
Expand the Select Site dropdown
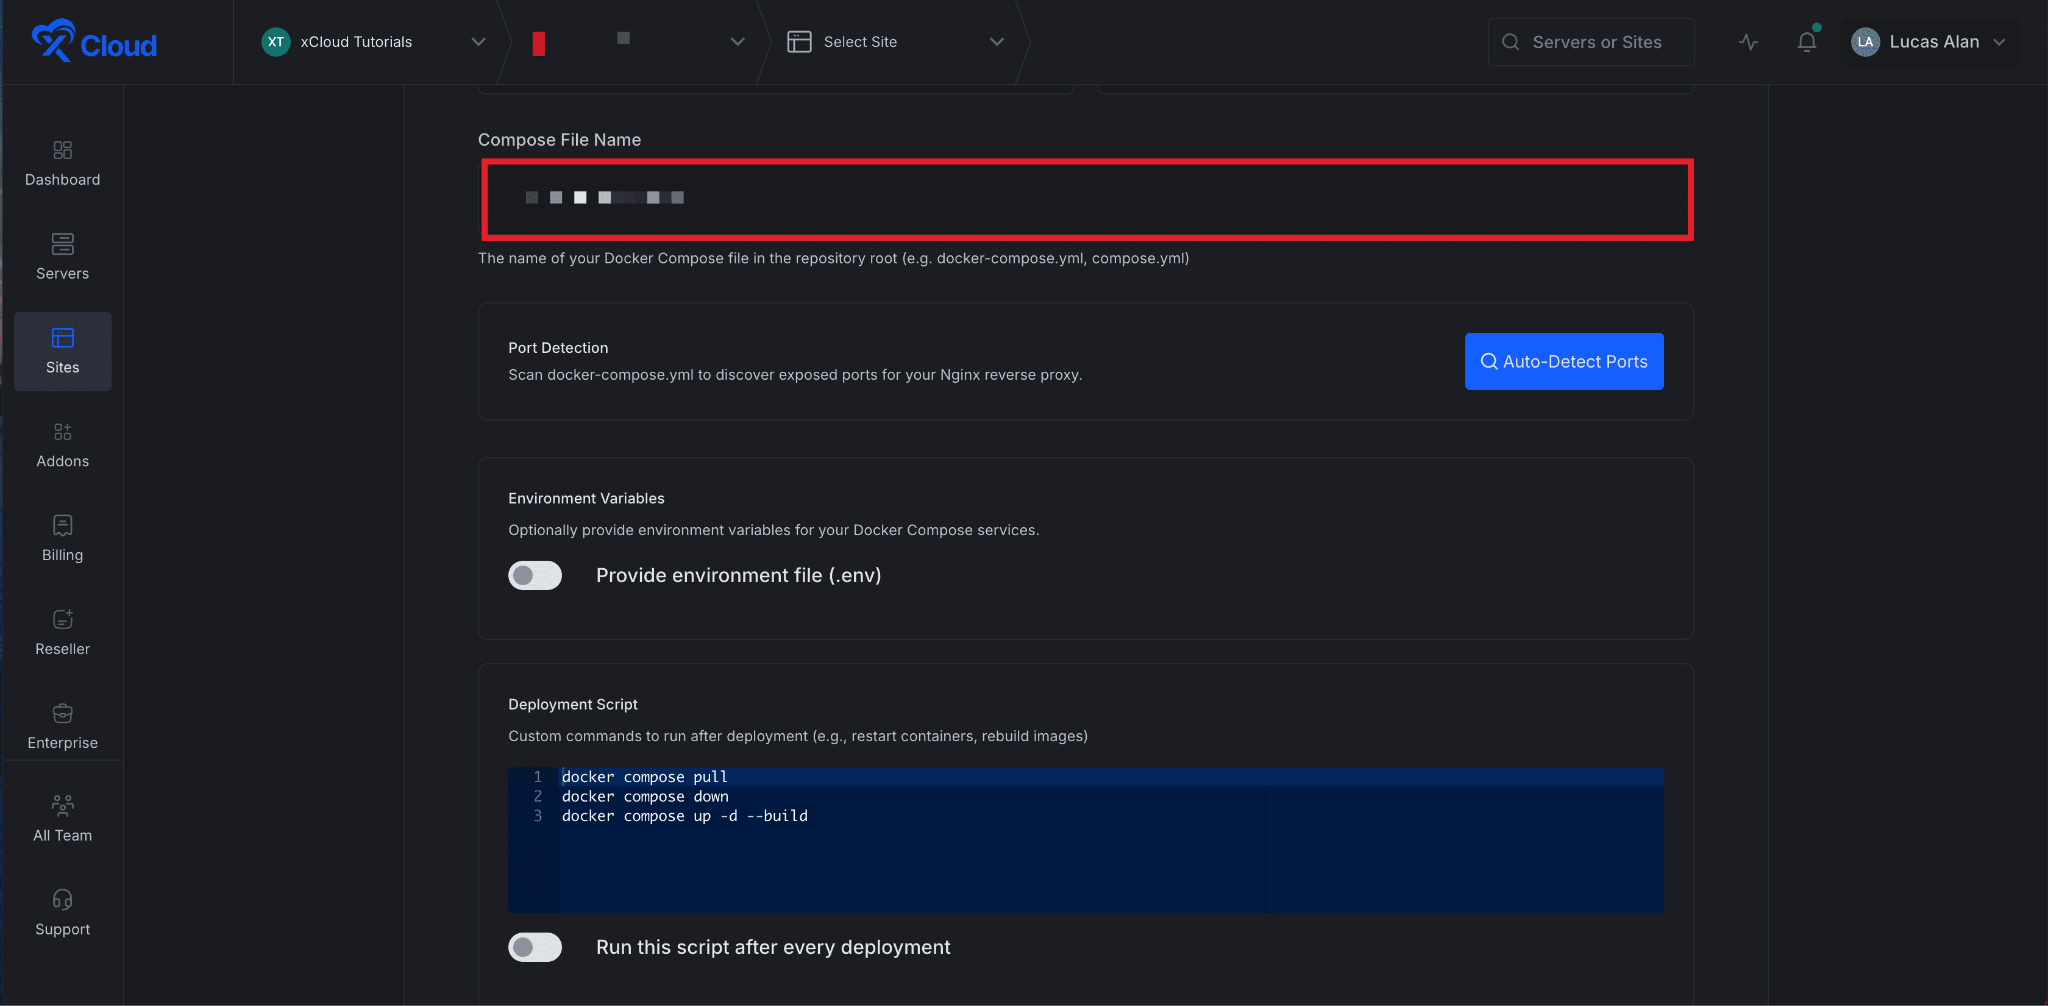[895, 41]
